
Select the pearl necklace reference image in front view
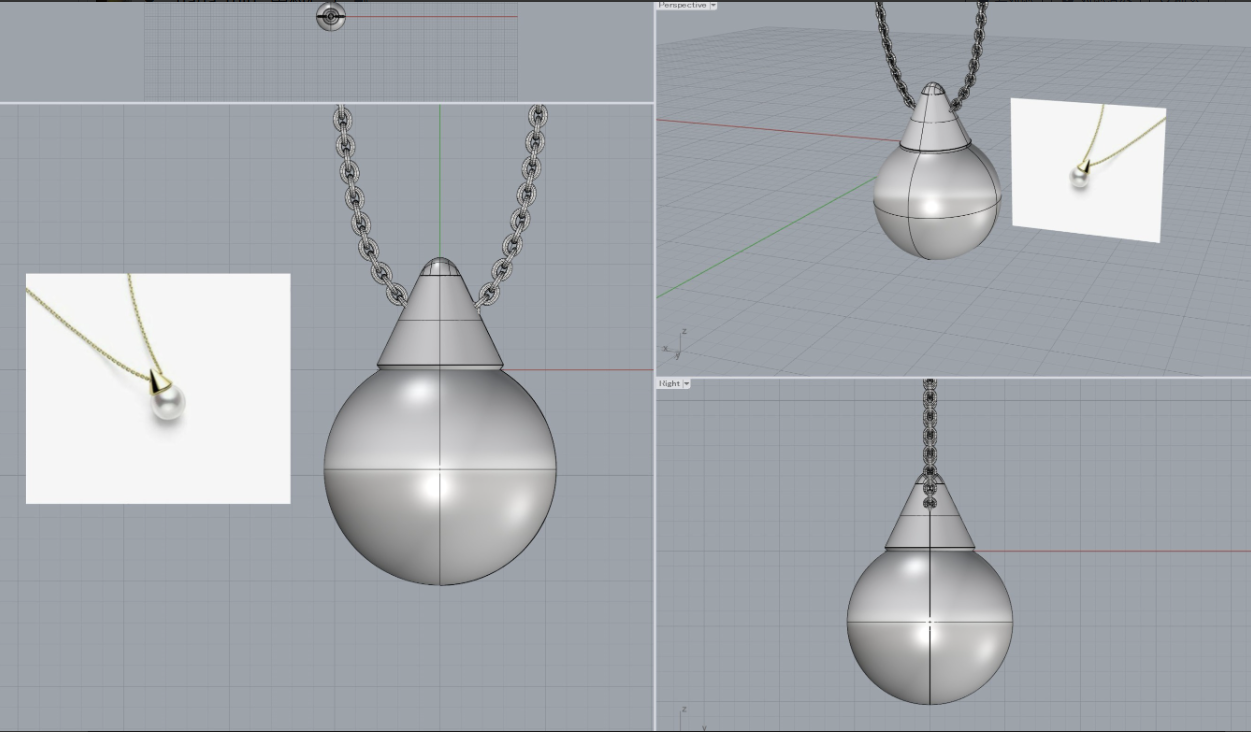click(158, 388)
